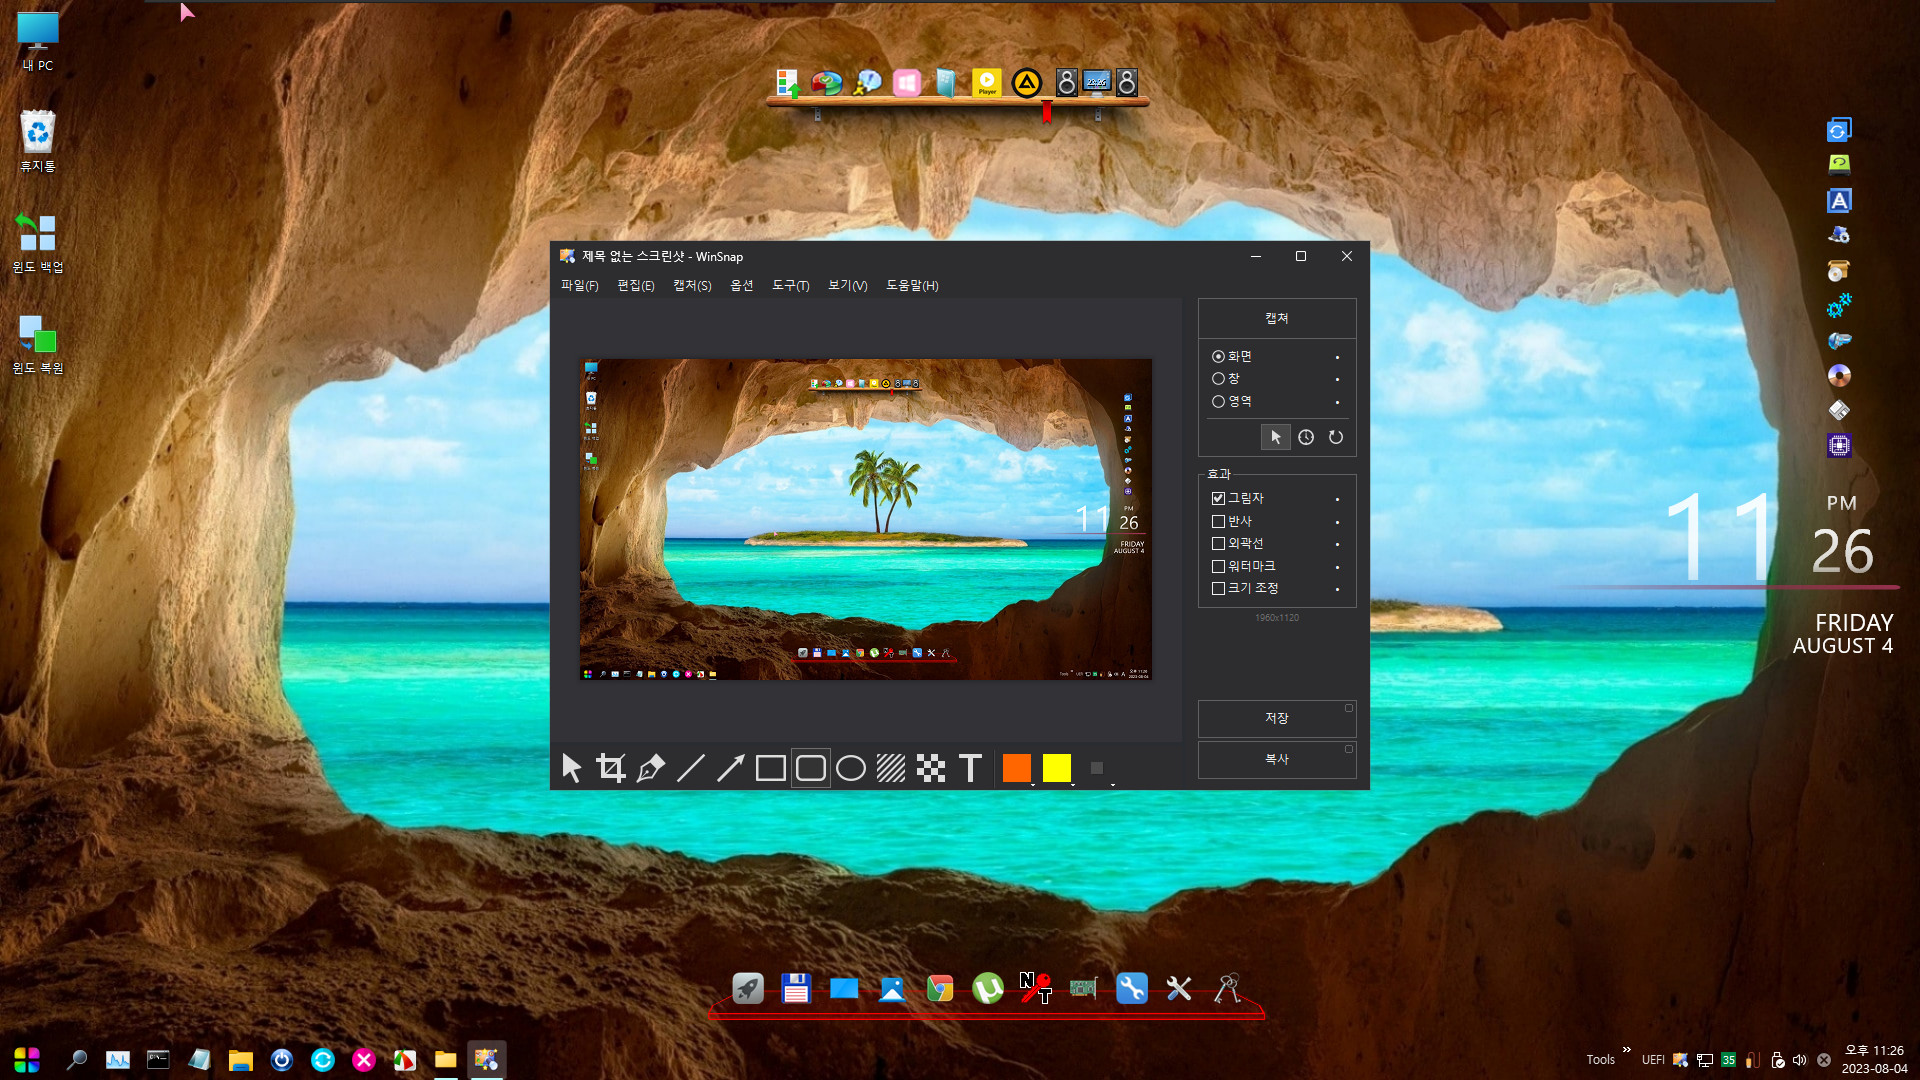Open options dot beside 외곽선
This screenshot has height=1080, width=1920.
[x=1337, y=544]
